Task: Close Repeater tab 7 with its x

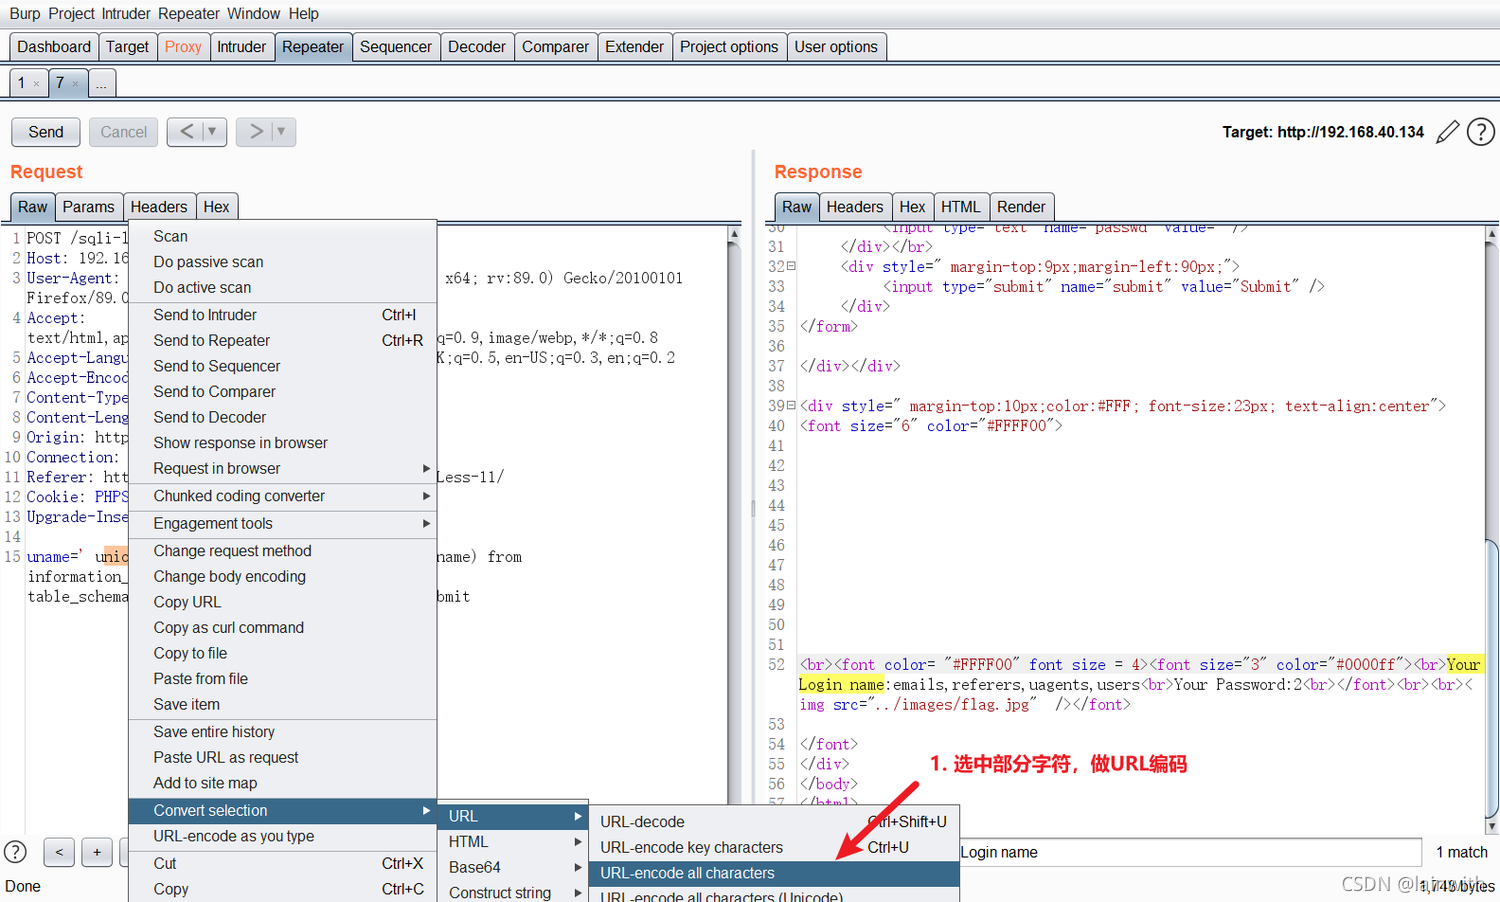Action: (75, 84)
